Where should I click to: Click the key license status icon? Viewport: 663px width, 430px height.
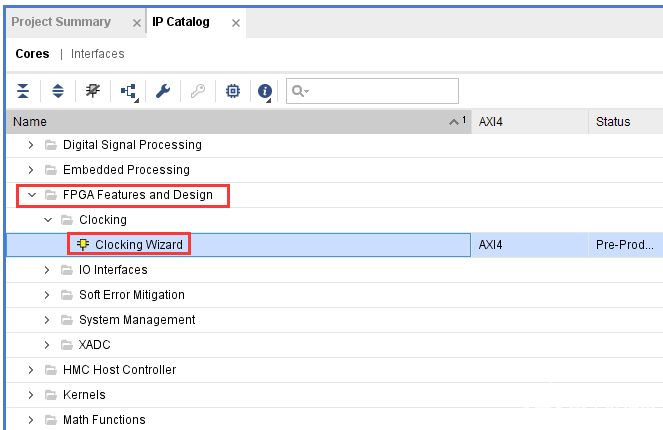pyautogui.click(x=197, y=91)
